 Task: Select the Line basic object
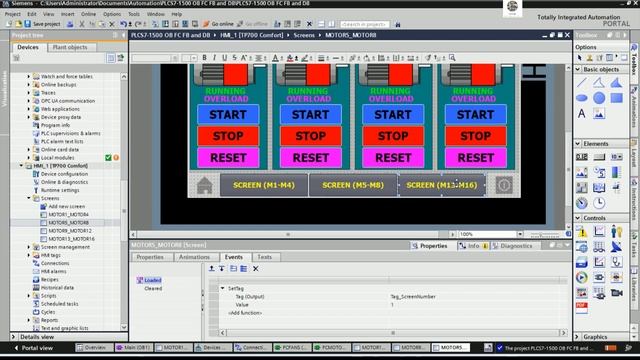pyautogui.click(x=582, y=83)
